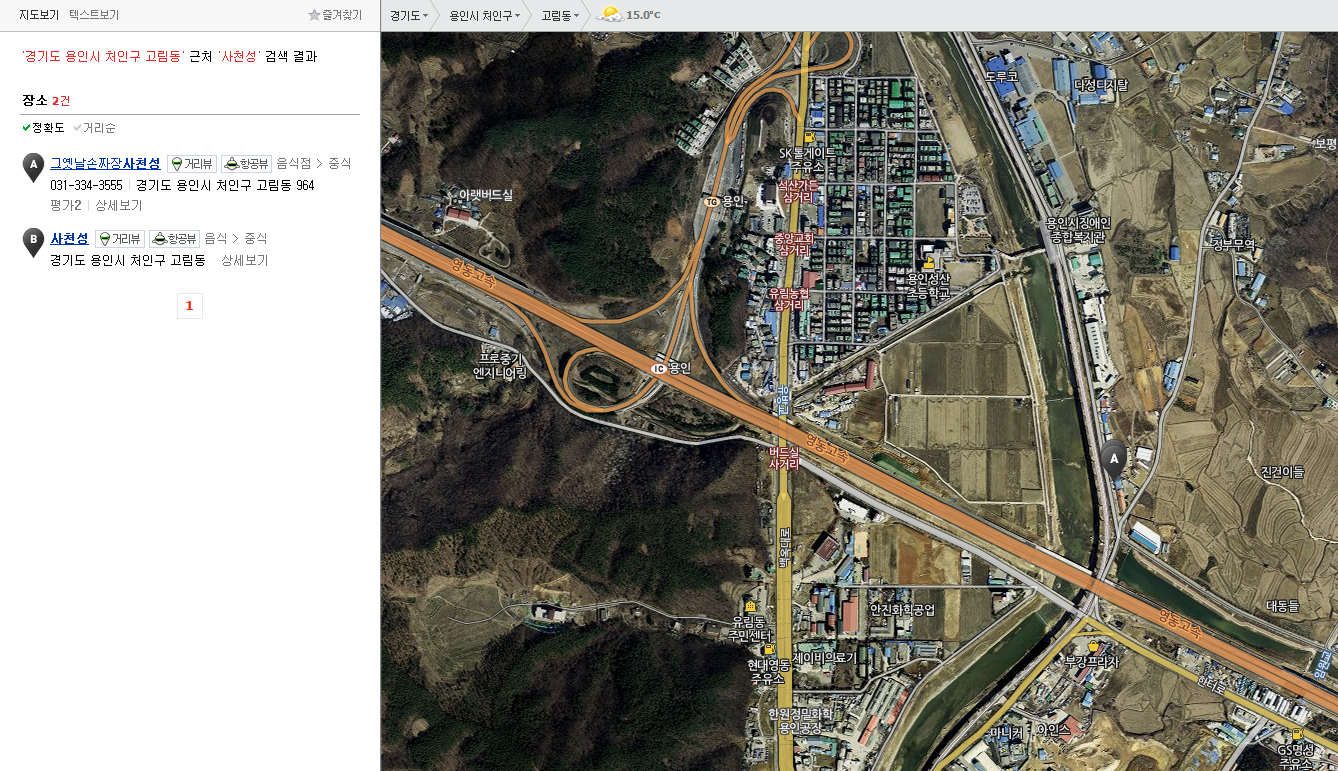Click the B marker icon in results list
This screenshot has height=771, width=1338.
[x=33, y=242]
